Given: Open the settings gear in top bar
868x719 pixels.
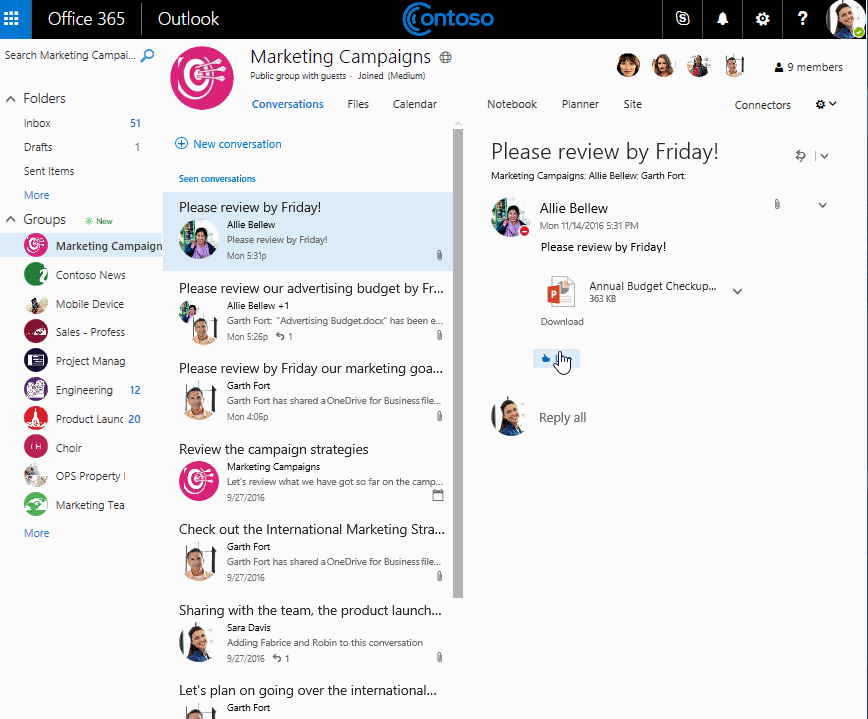Looking at the screenshot, I should [763, 19].
